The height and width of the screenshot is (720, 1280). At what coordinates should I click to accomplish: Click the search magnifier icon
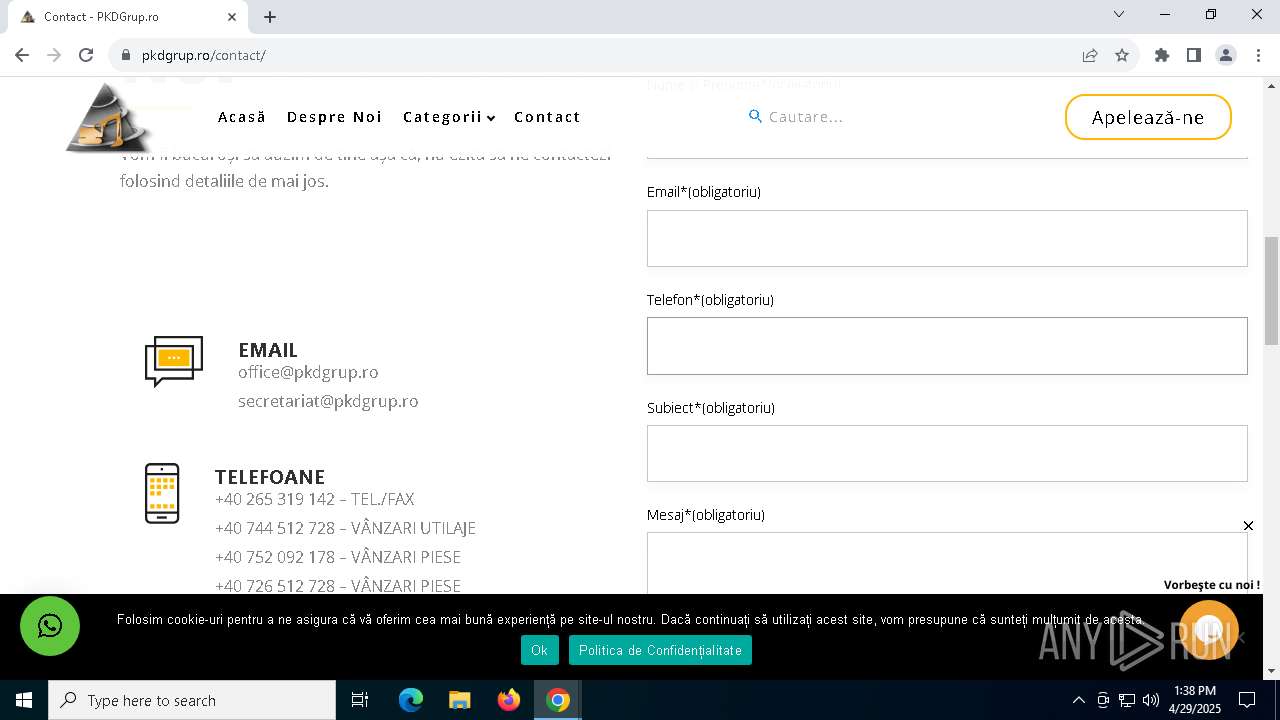756,117
